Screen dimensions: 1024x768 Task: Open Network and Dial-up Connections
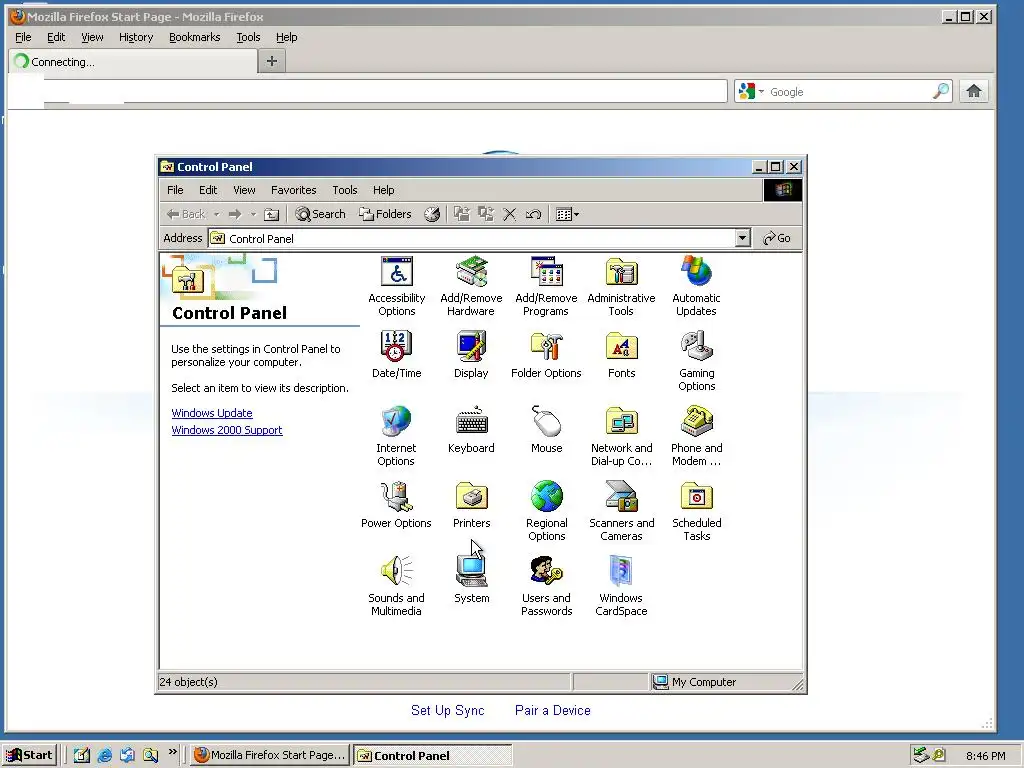621,436
